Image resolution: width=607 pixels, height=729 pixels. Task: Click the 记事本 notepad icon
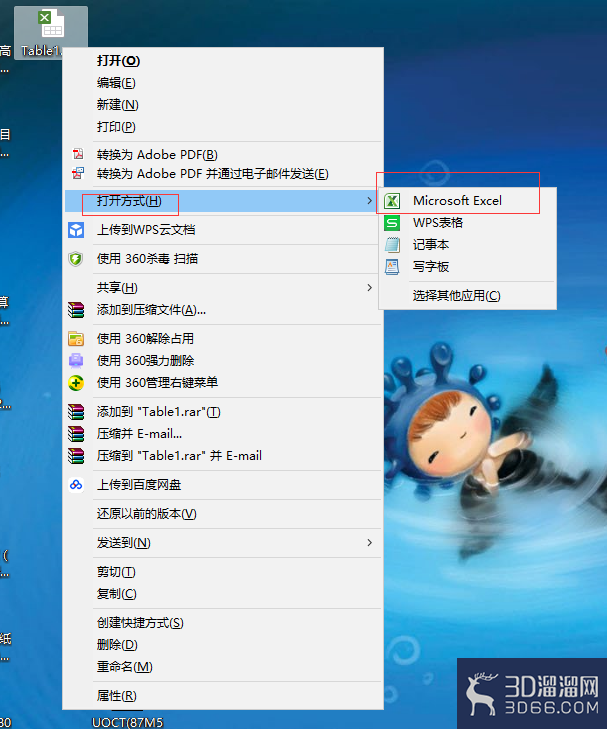[x=392, y=245]
